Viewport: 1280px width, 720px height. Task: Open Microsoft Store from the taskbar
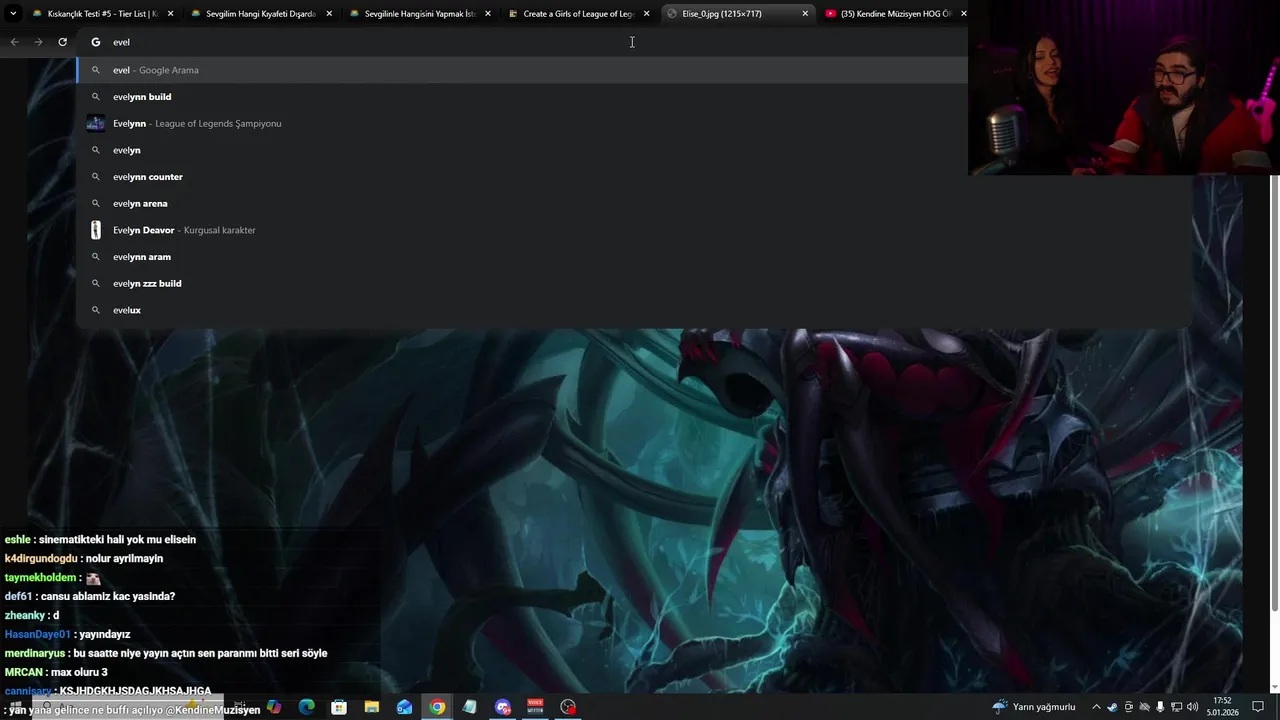point(339,707)
